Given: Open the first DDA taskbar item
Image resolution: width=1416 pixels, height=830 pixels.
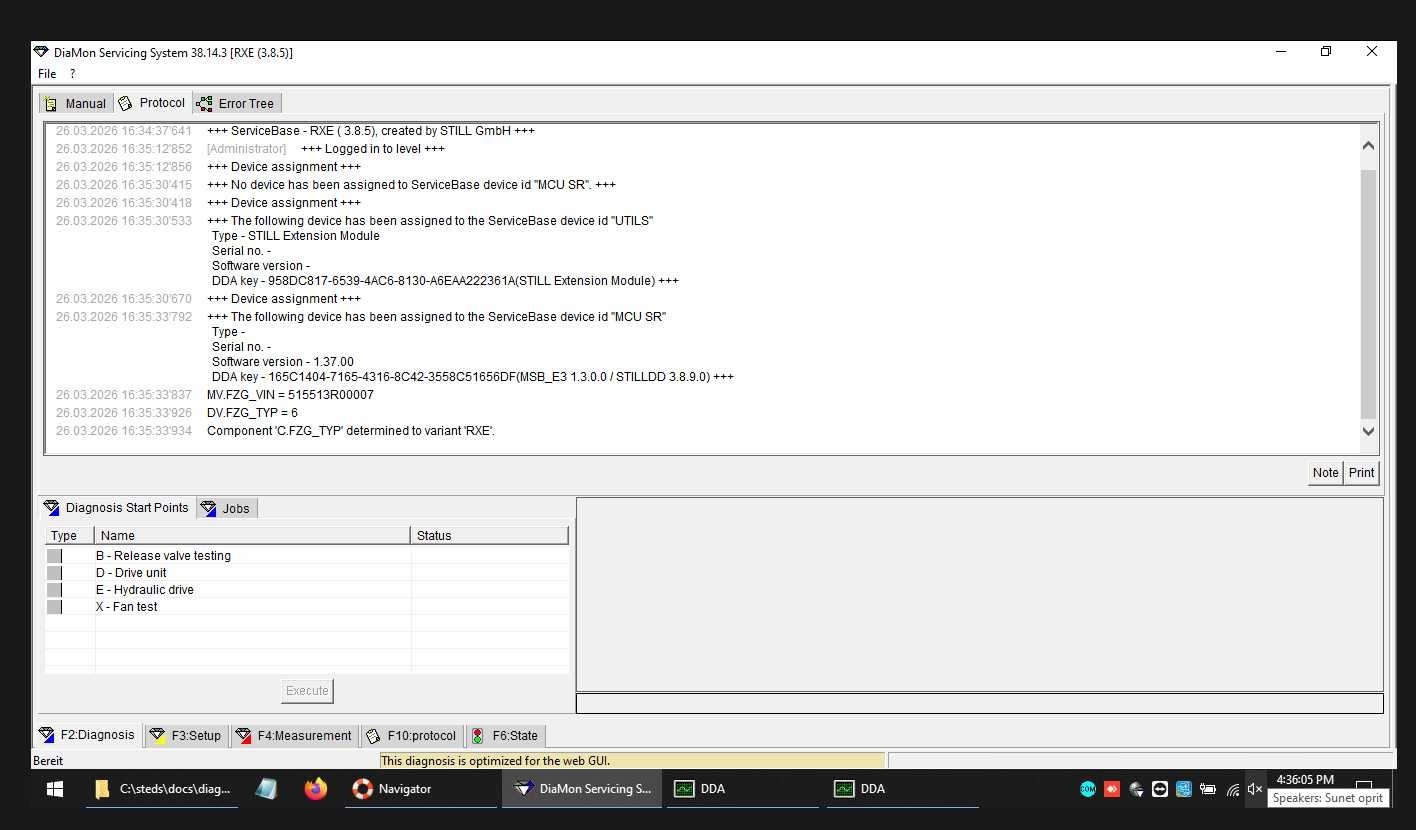Looking at the screenshot, I should tap(745, 789).
